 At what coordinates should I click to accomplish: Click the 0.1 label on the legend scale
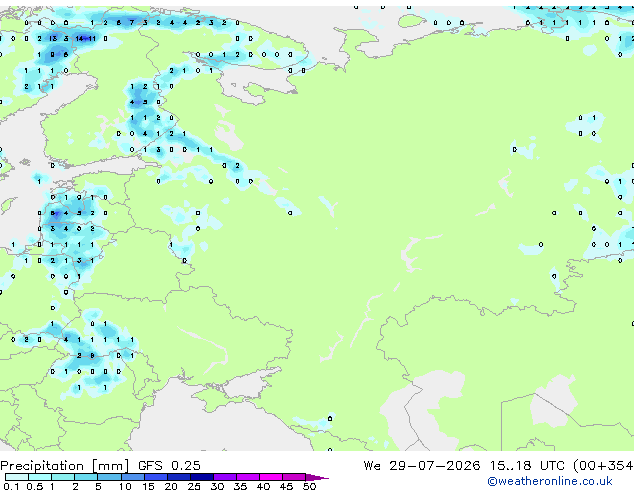[11, 486]
